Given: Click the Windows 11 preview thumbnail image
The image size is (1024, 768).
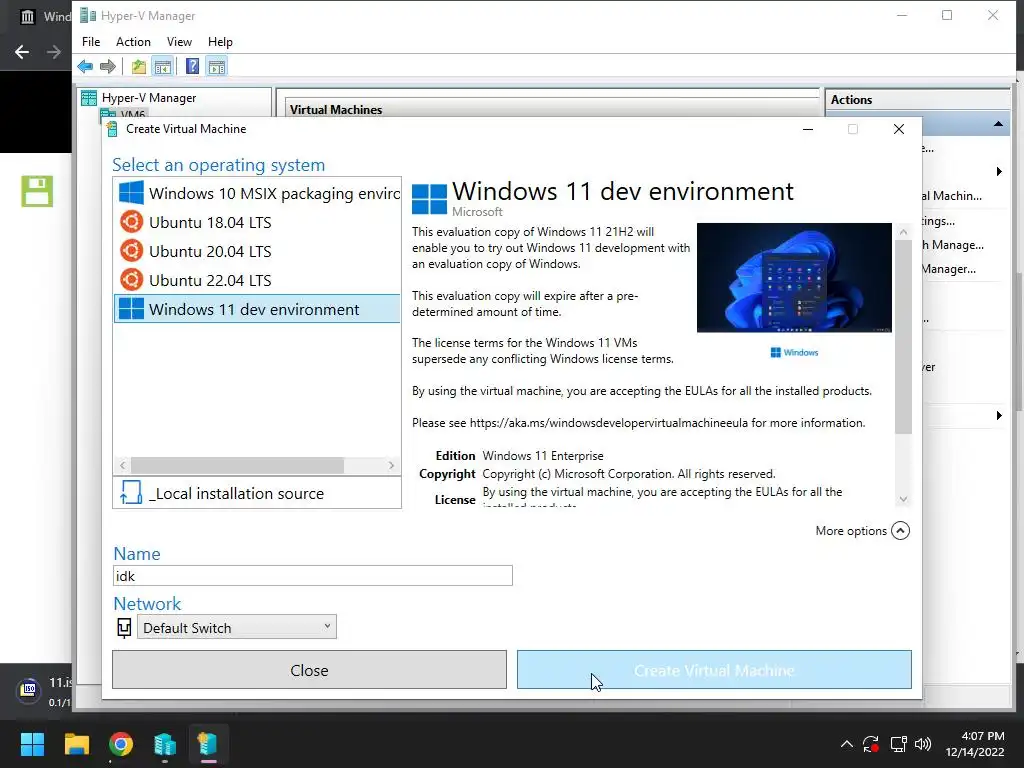Looking at the screenshot, I should pos(794,278).
